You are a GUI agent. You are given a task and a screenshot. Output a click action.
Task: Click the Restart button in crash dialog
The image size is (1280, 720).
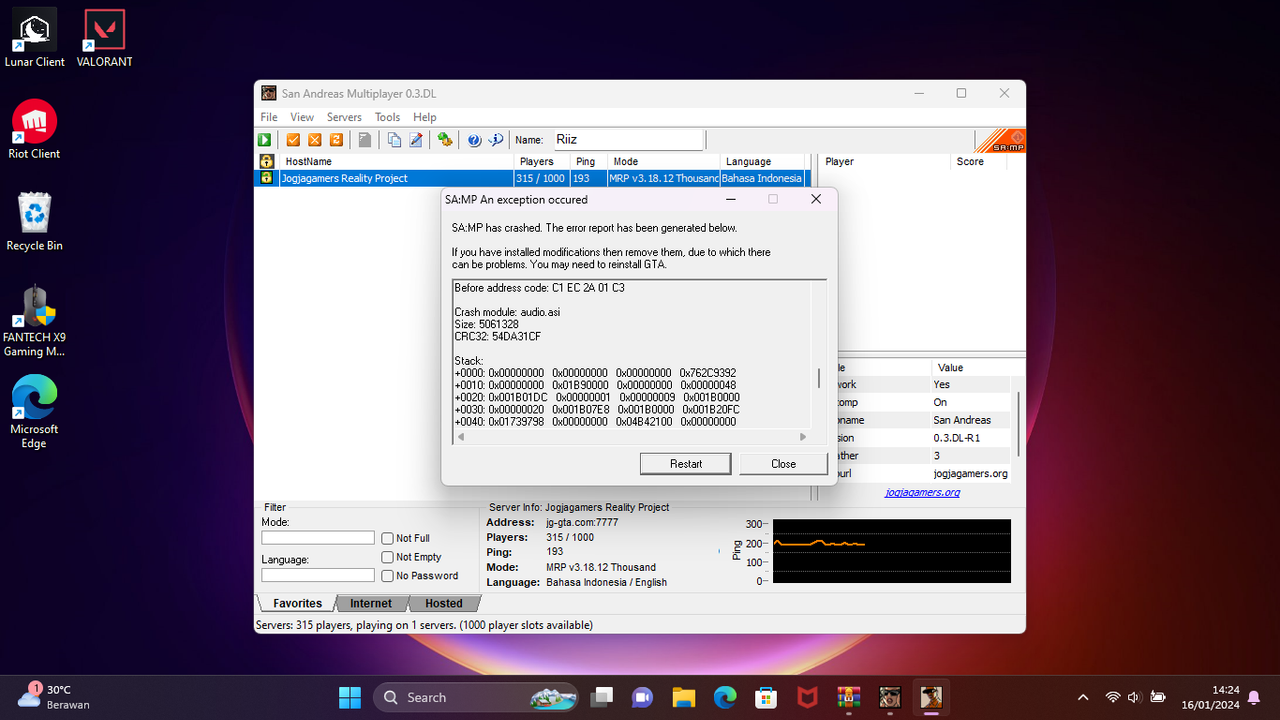(686, 464)
